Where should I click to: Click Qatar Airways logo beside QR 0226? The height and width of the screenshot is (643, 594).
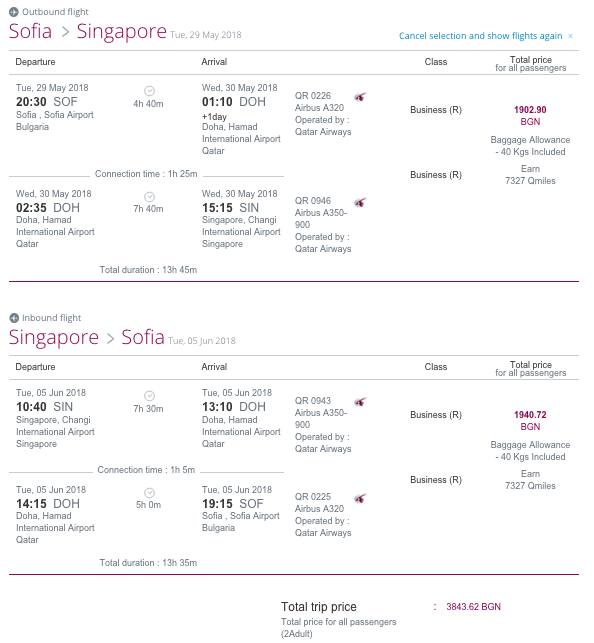tap(360, 97)
